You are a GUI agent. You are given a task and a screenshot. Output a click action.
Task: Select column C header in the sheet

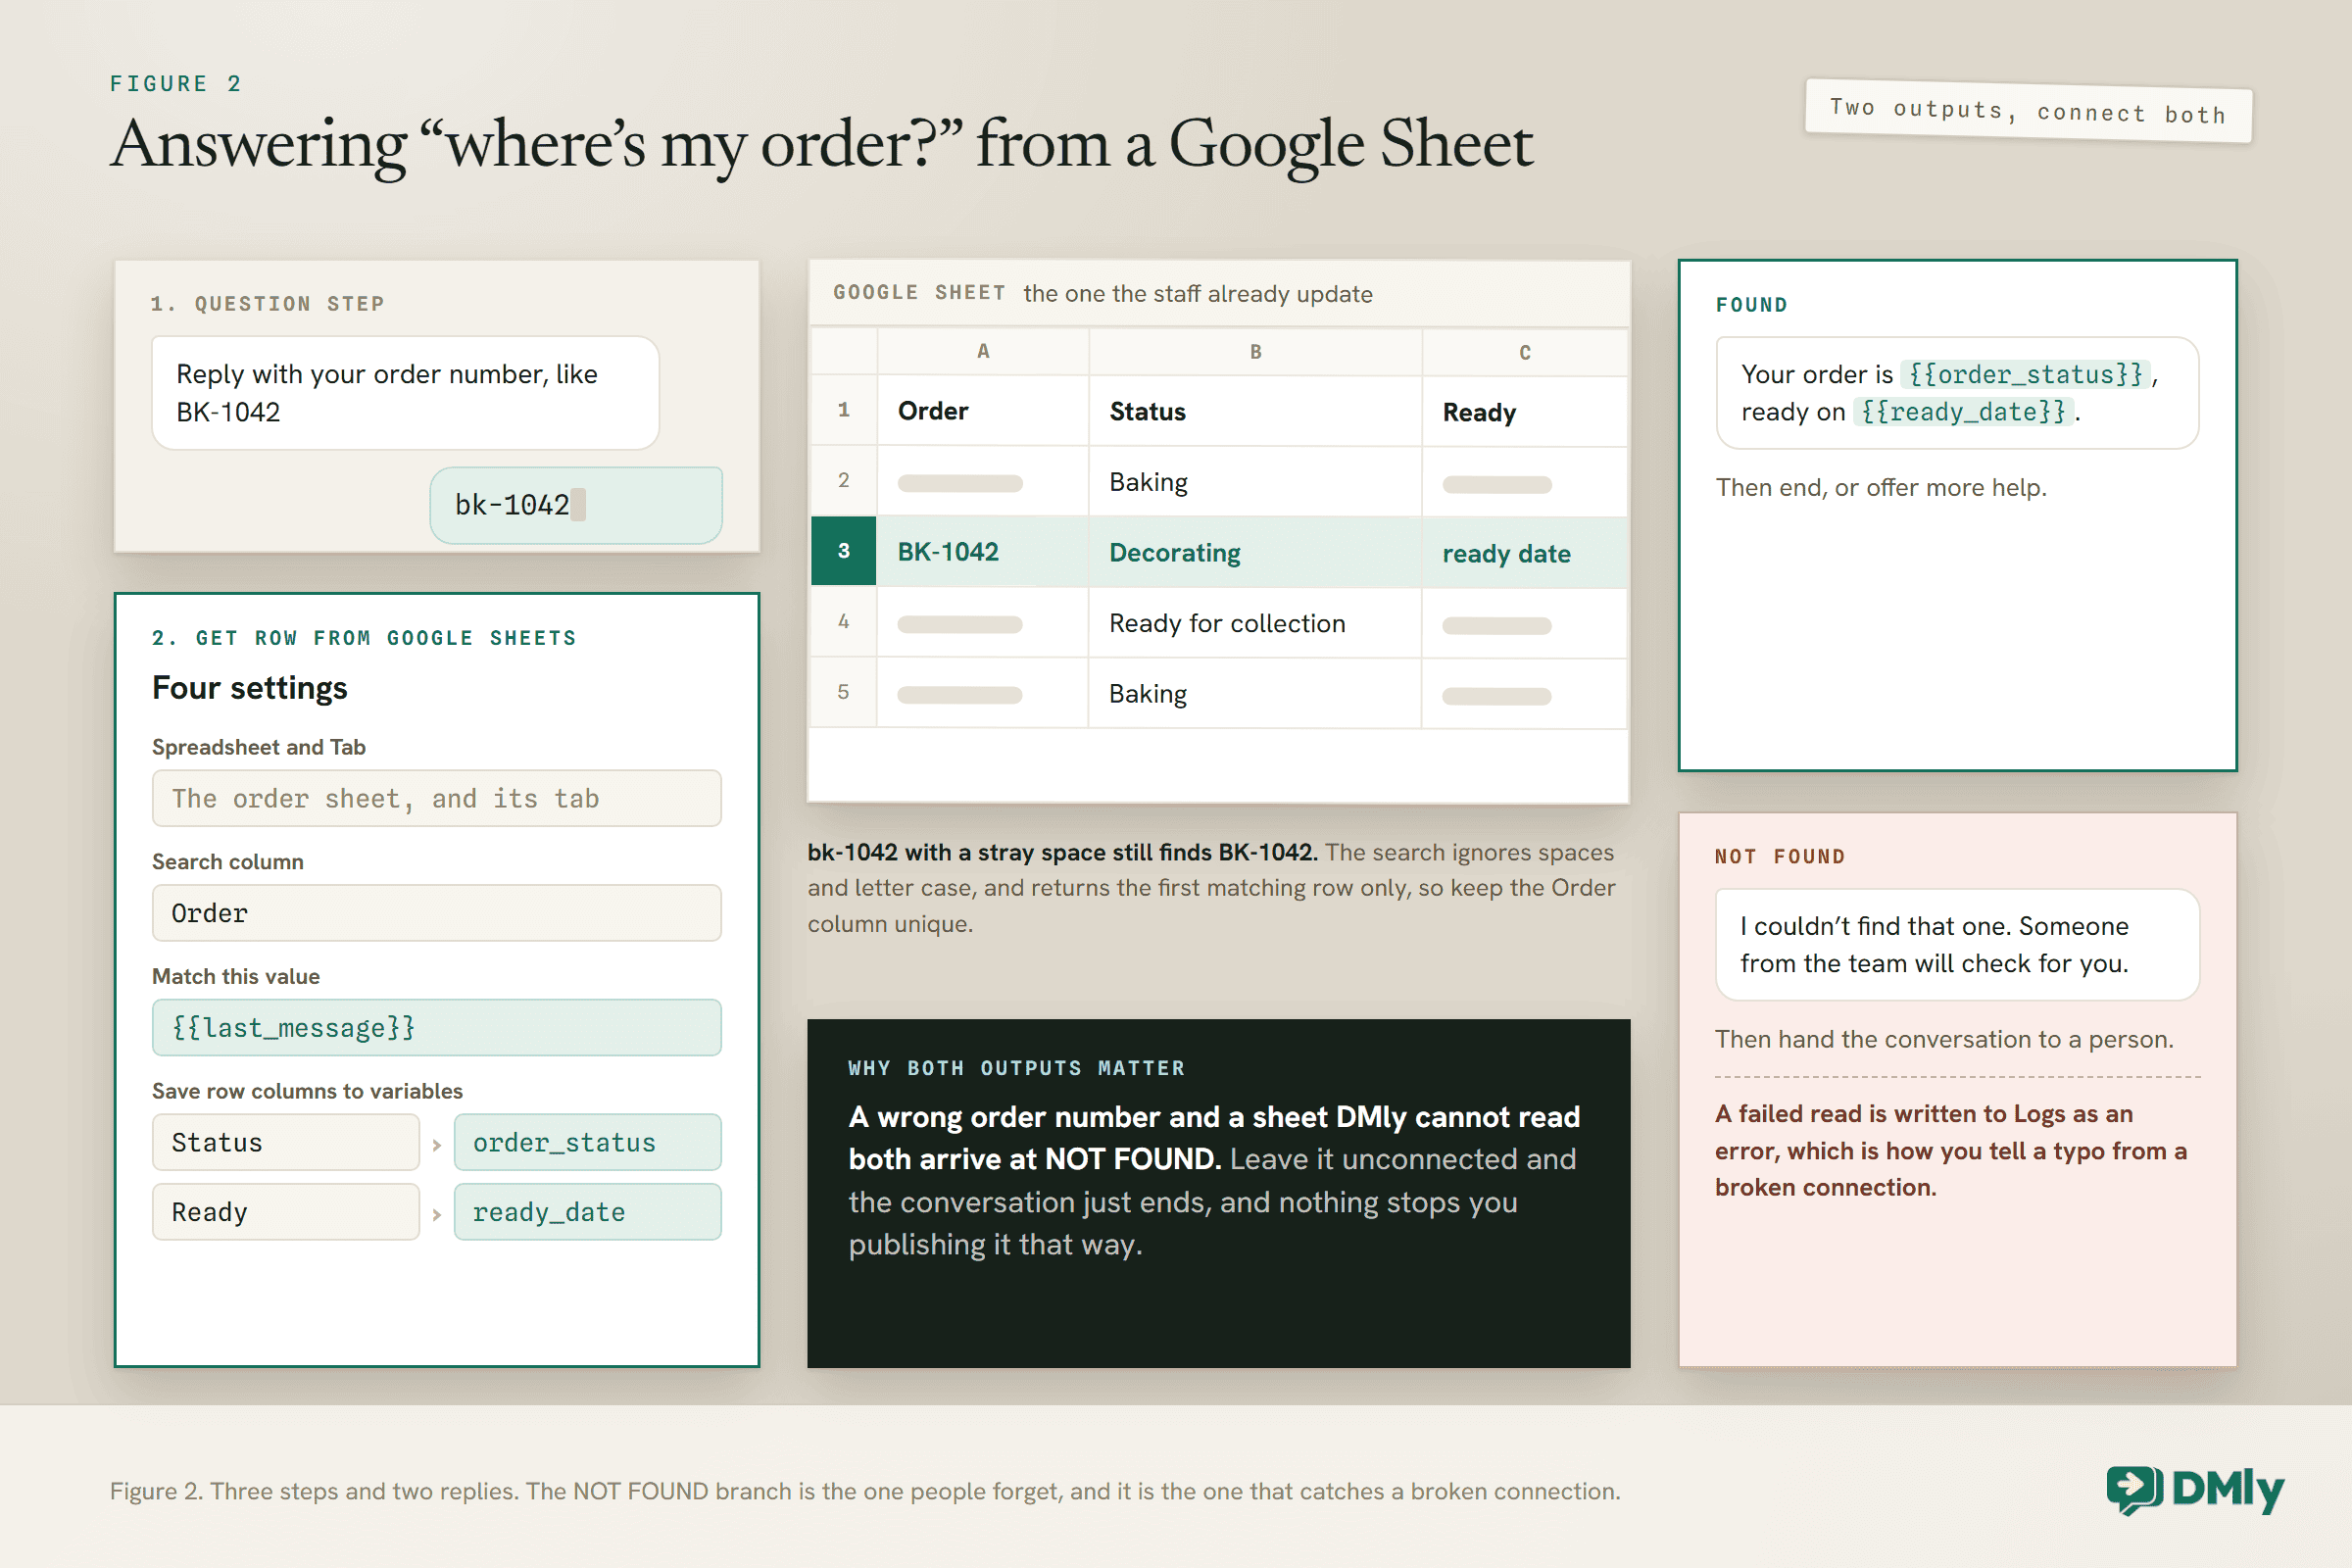pyautogui.click(x=1525, y=352)
